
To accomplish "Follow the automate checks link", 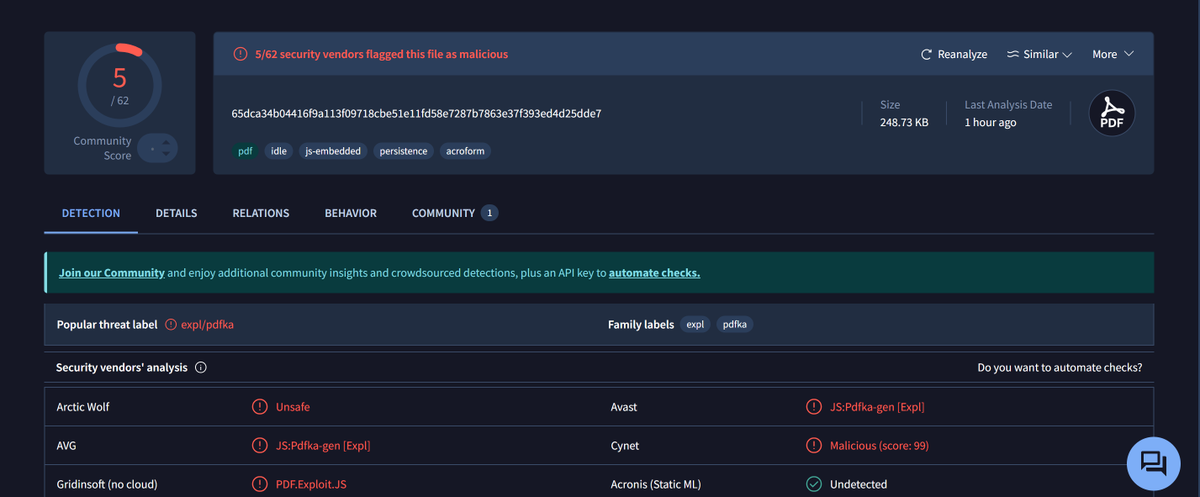I will pos(654,273).
